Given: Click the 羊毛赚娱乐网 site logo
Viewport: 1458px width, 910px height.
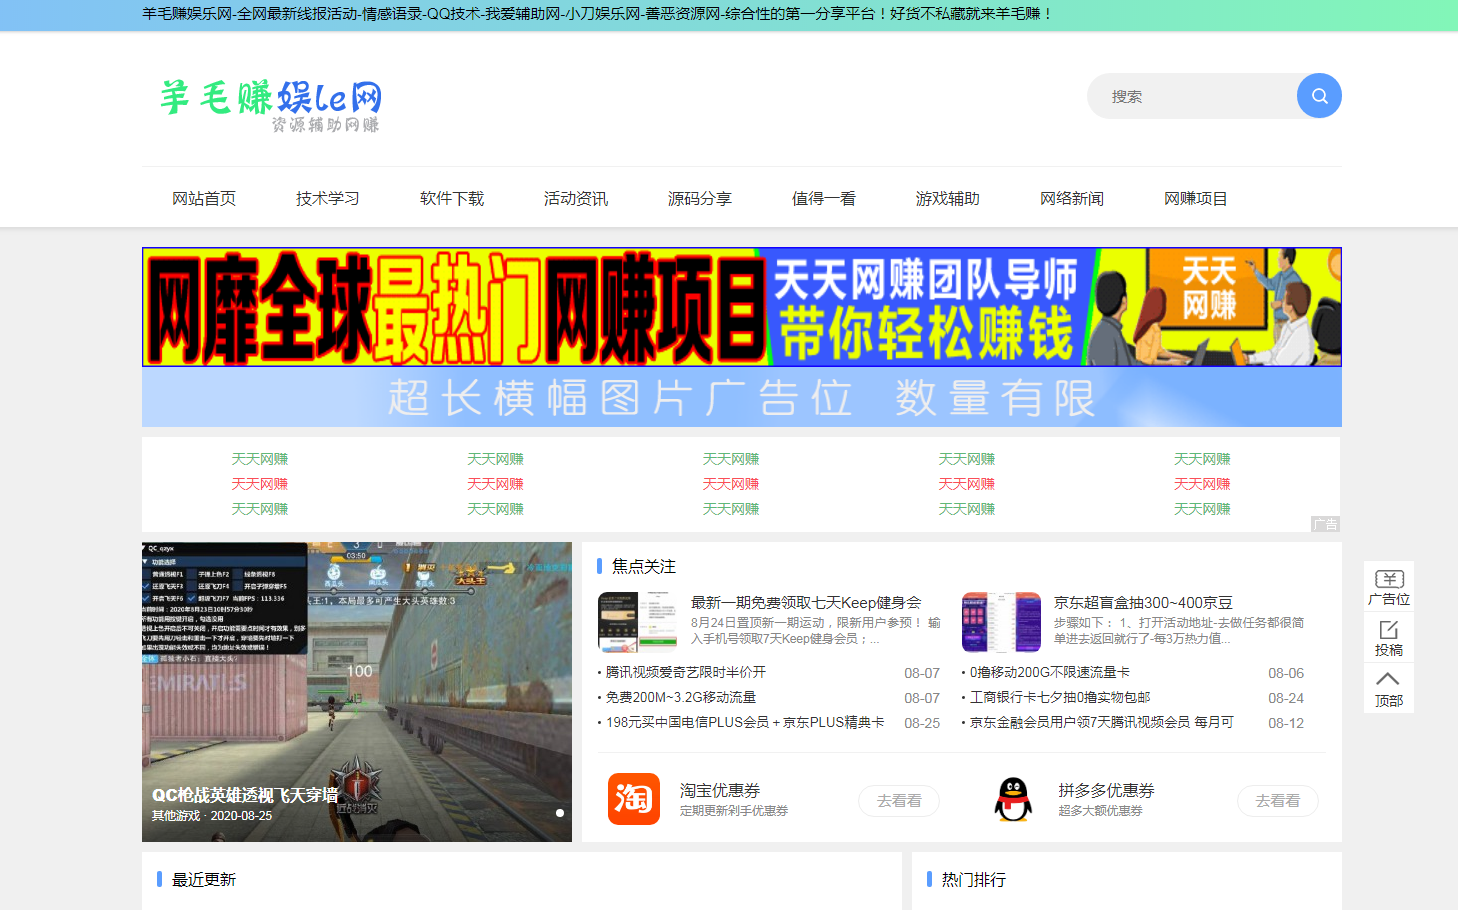Looking at the screenshot, I should coord(270,105).
